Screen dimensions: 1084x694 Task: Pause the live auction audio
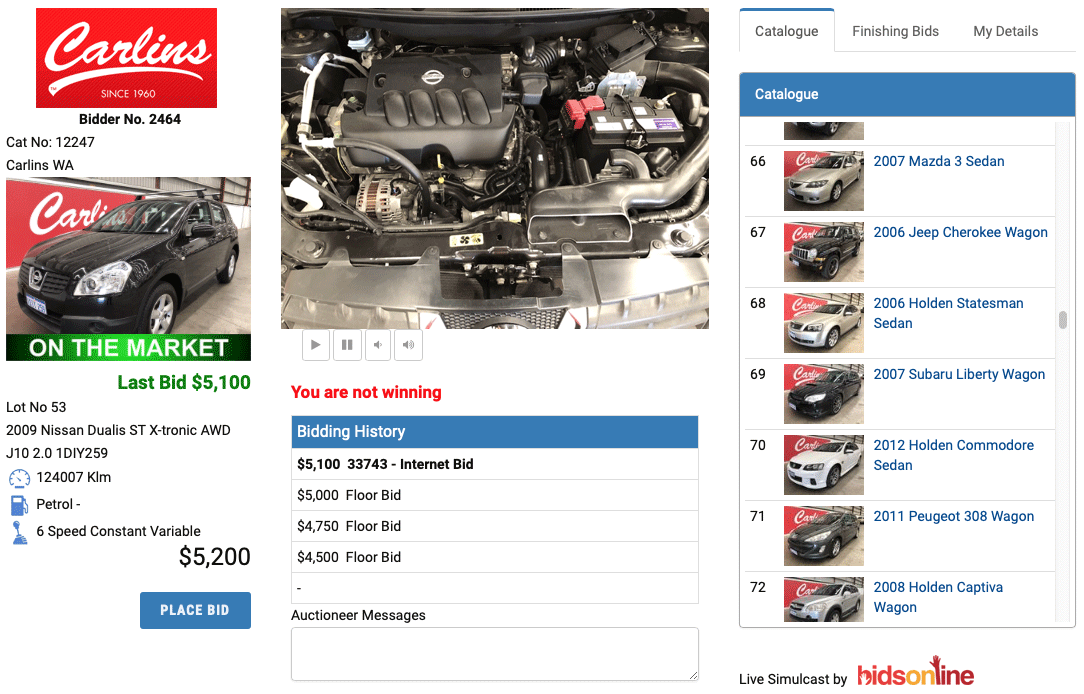coord(347,345)
